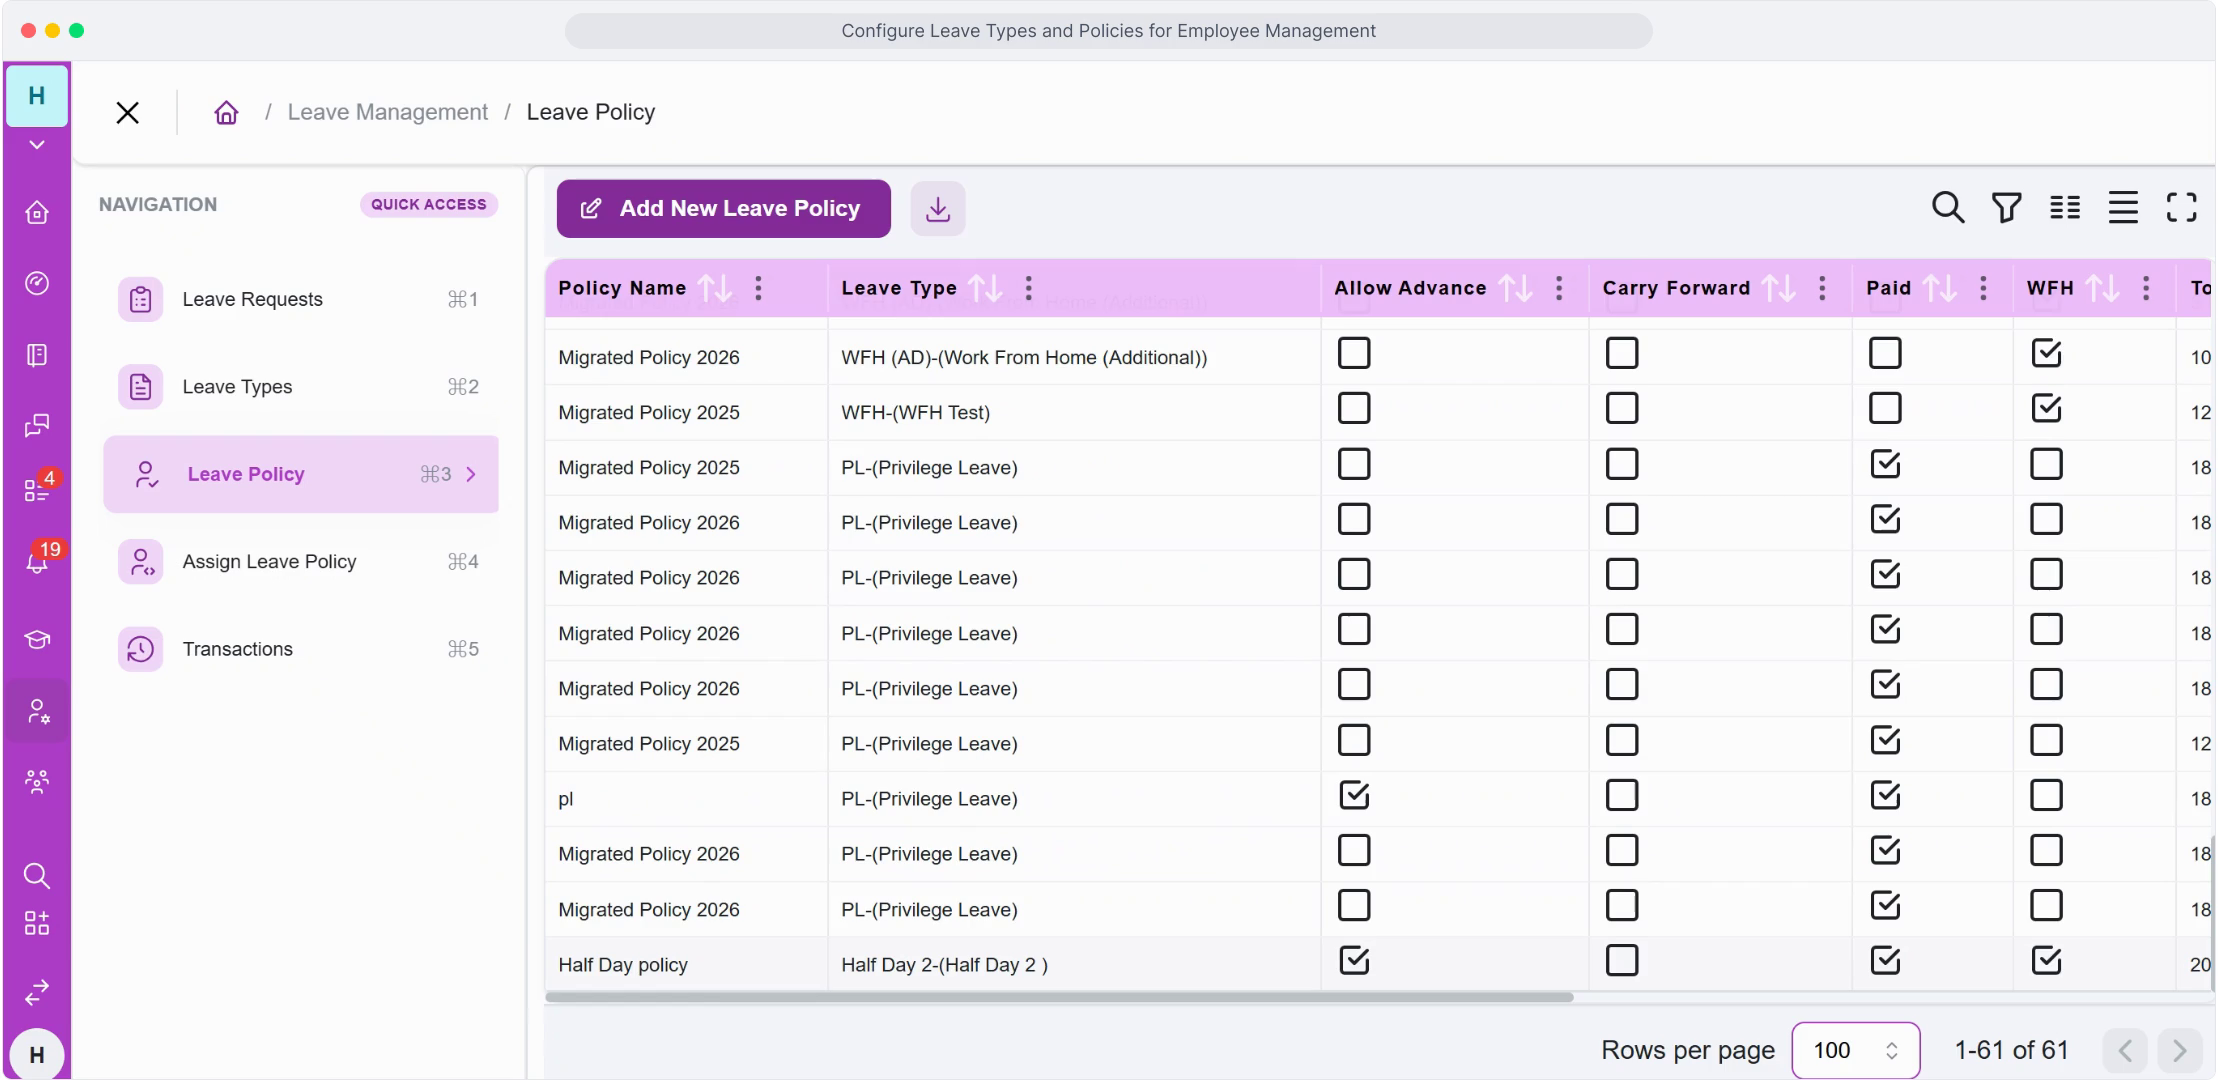Screen dimensions: 2218x1080
Task: Download leave policy list via the download icon
Action: pos(938,209)
